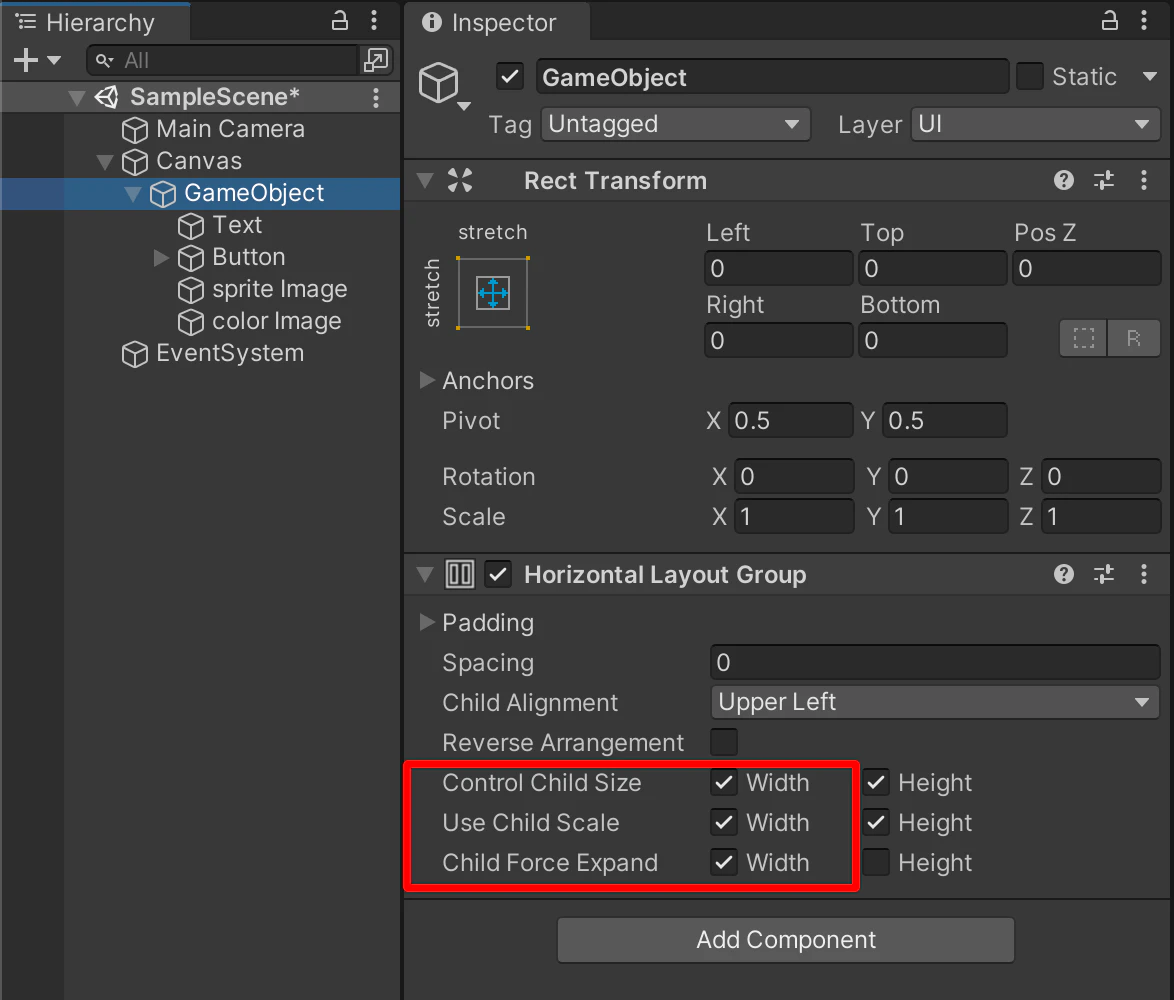Expand the Padding section

click(x=427, y=622)
